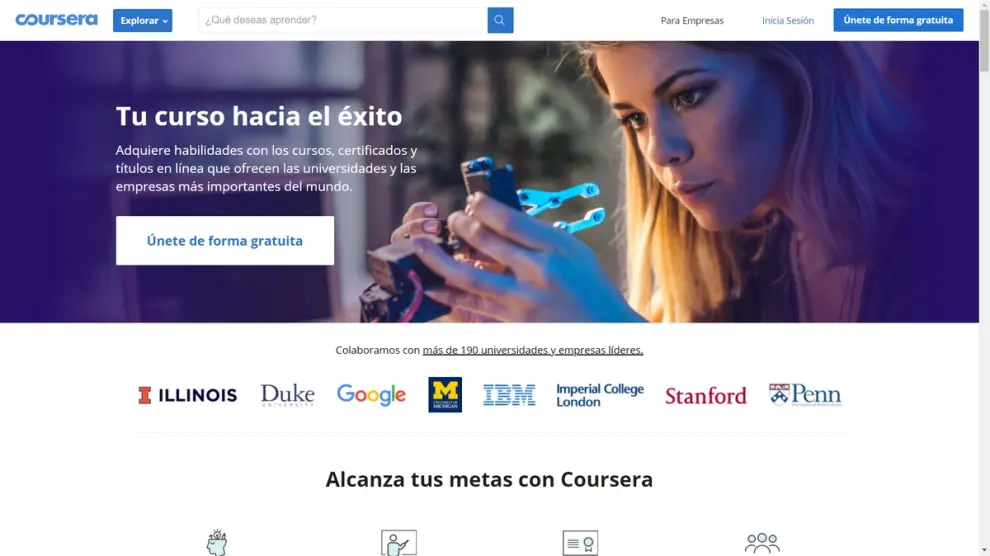Expand the Explorar dropdown menu
The height and width of the screenshot is (556, 990).
pos(143,20)
